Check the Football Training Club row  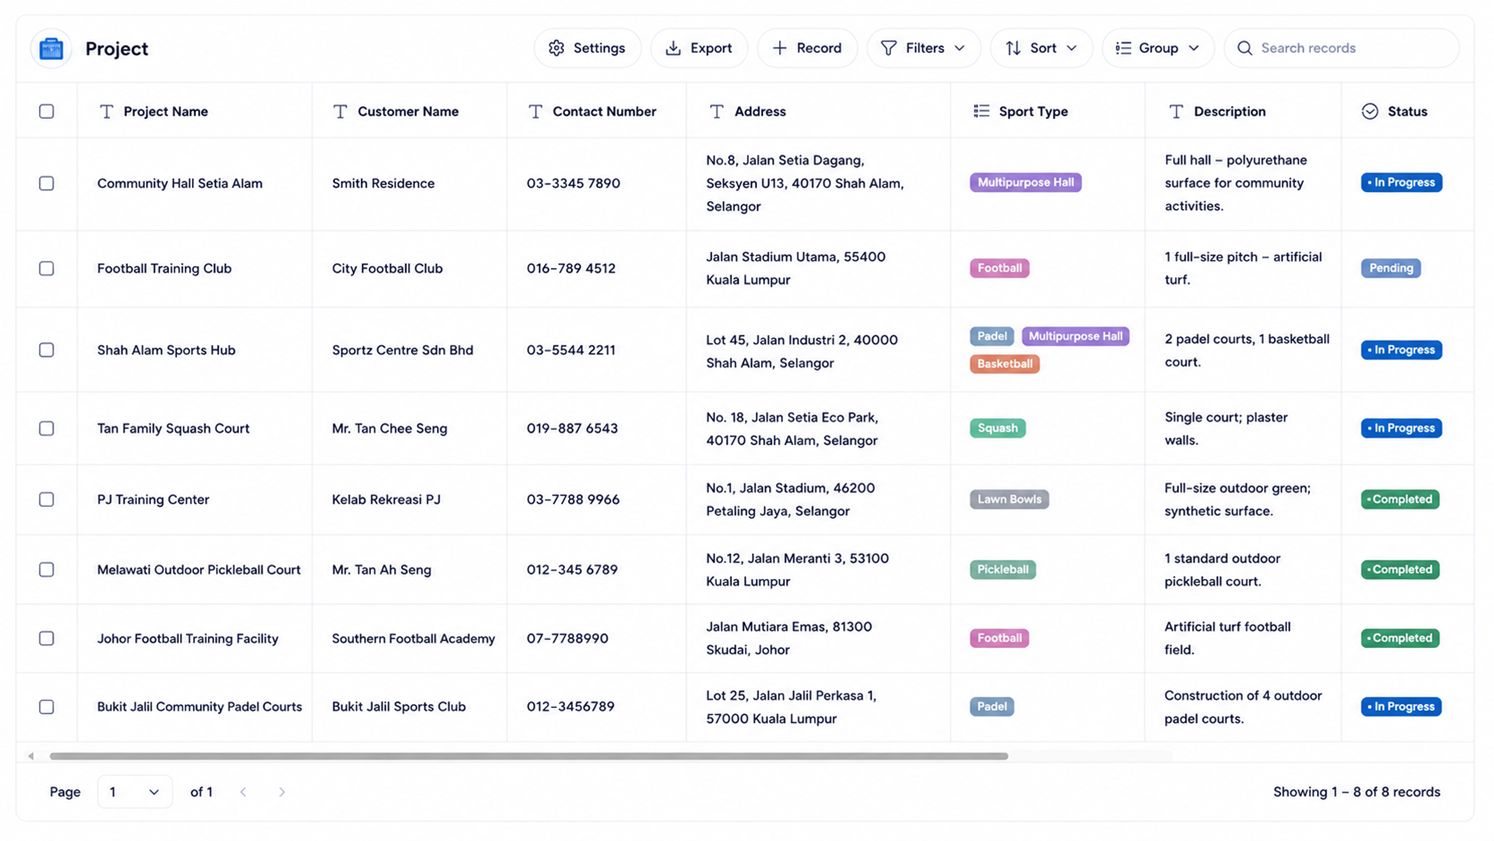pyautogui.click(x=46, y=268)
